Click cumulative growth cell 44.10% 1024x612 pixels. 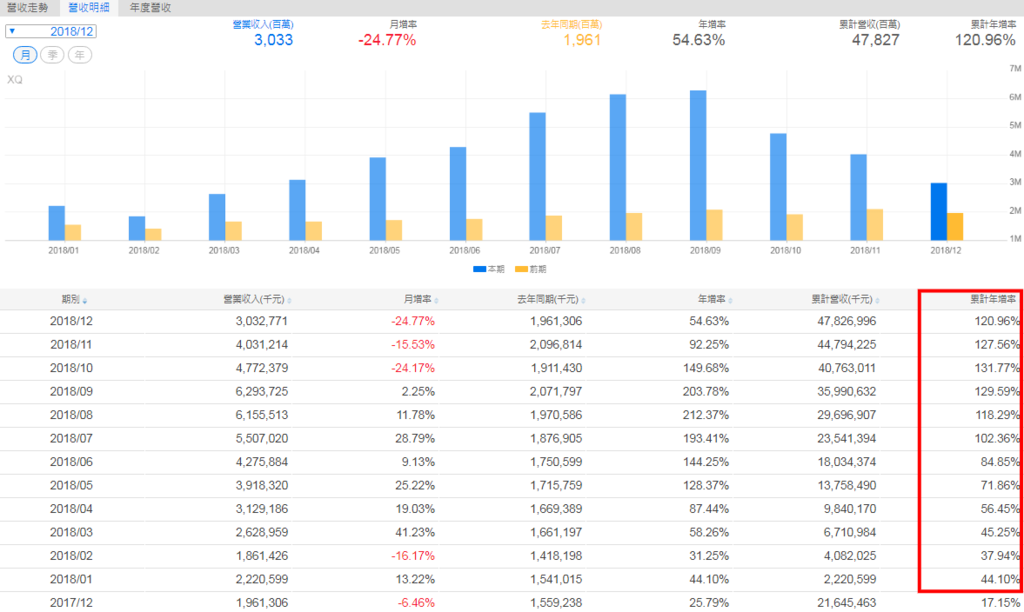tap(1000, 580)
